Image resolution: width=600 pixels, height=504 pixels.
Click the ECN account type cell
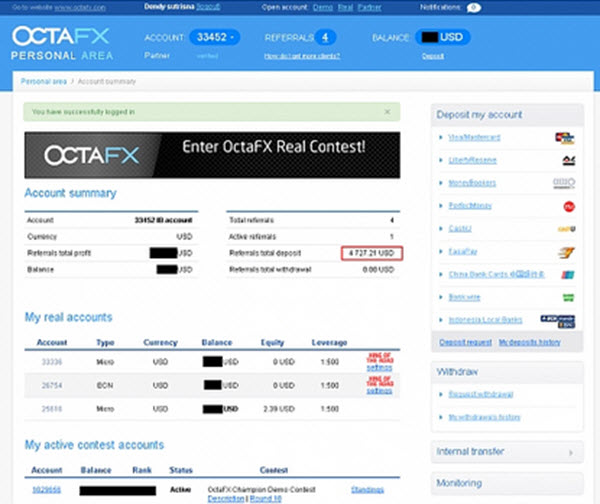[x=105, y=385]
